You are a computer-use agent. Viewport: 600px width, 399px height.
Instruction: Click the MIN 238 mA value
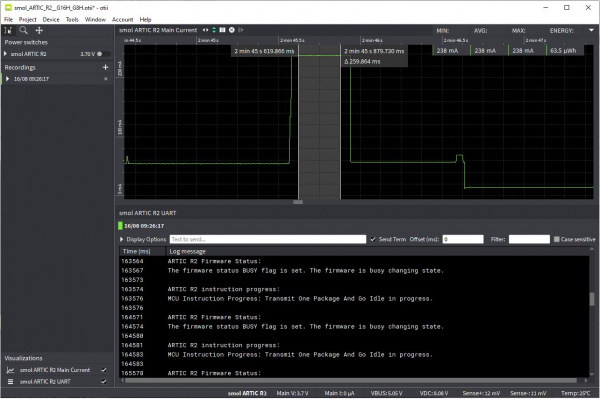[447, 50]
